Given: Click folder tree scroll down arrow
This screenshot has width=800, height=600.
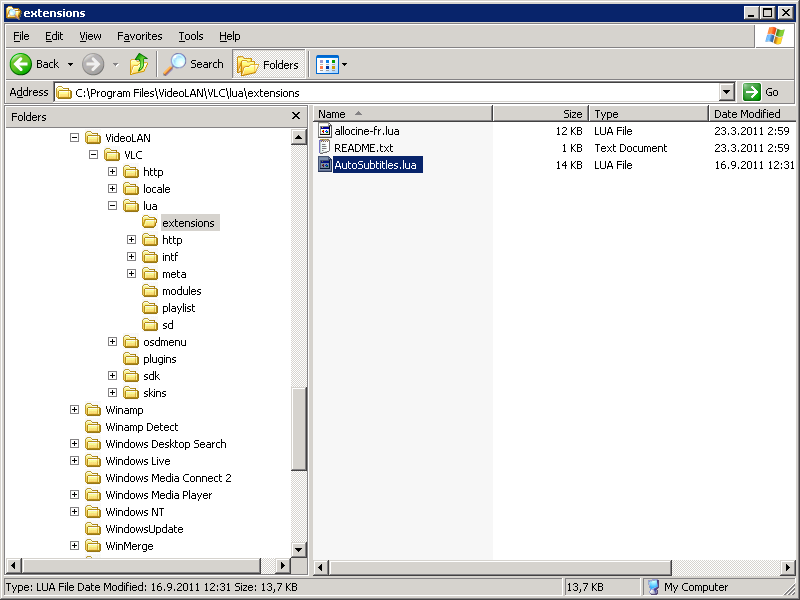Looking at the screenshot, I should coord(298,549).
